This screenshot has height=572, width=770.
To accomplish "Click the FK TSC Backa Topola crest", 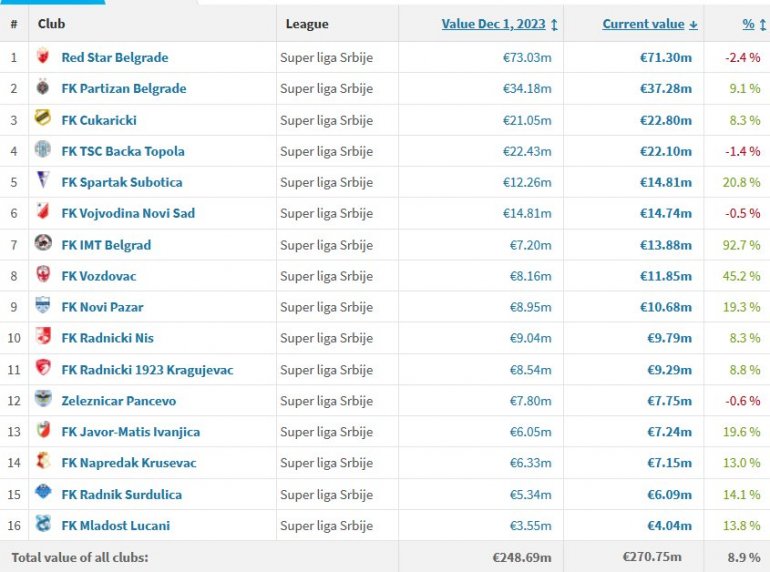I will [x=43, y=151].
